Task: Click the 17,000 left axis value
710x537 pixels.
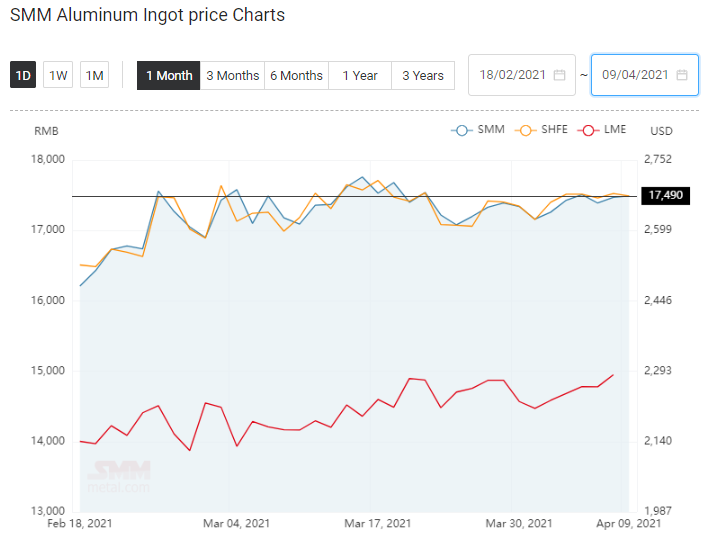Action: pyautogui.click(x=48, y=230)
